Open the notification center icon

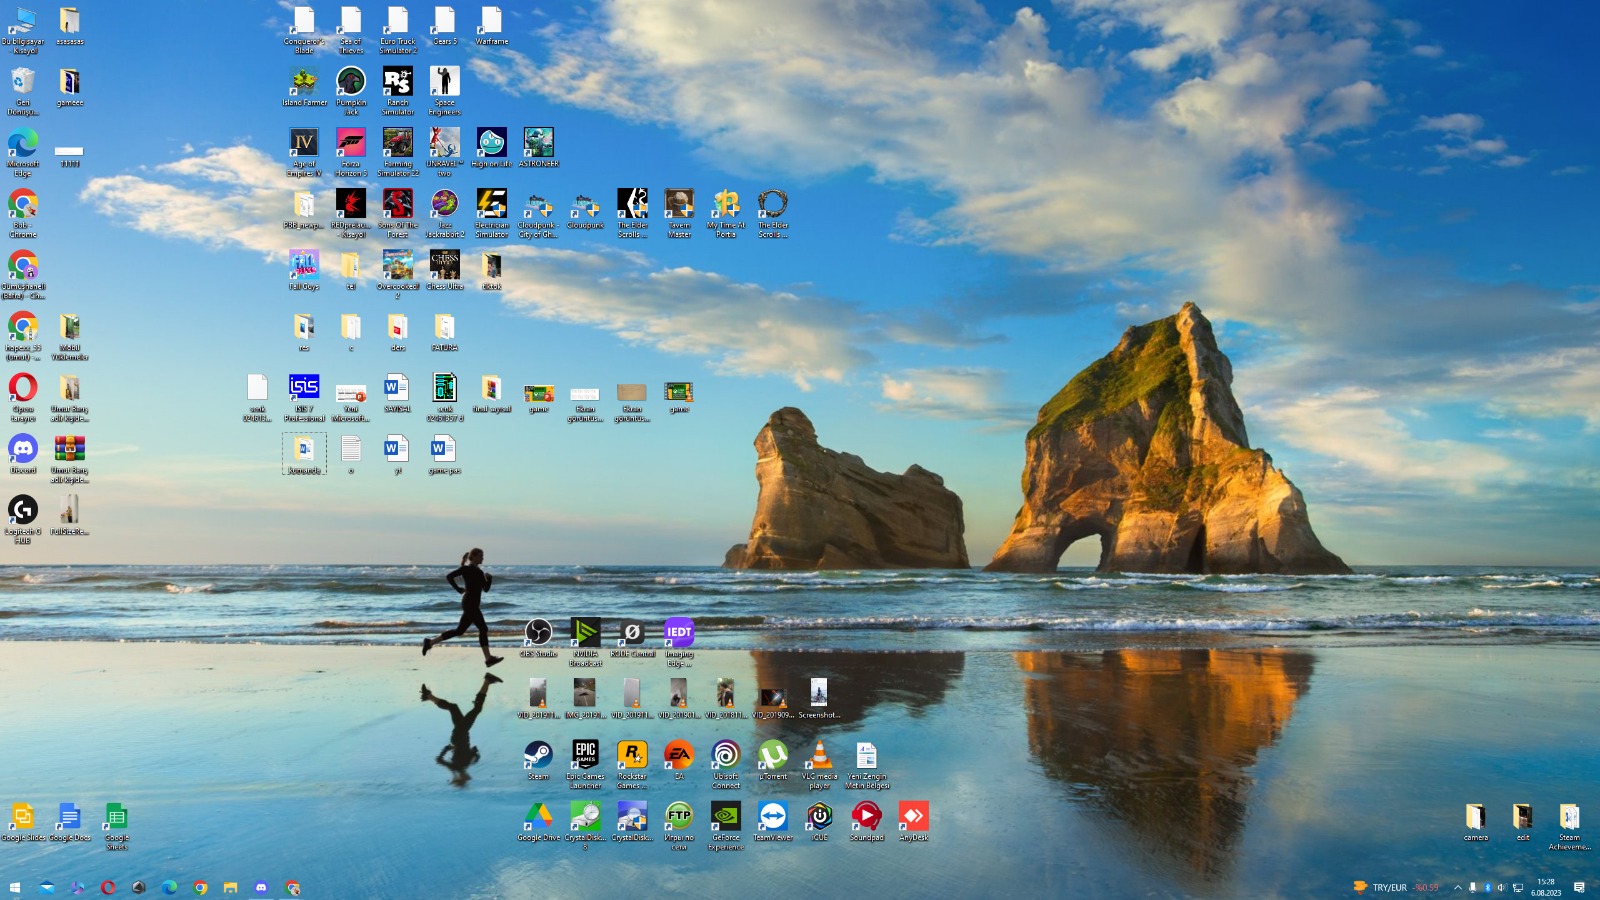click(x=1579, y=887)
